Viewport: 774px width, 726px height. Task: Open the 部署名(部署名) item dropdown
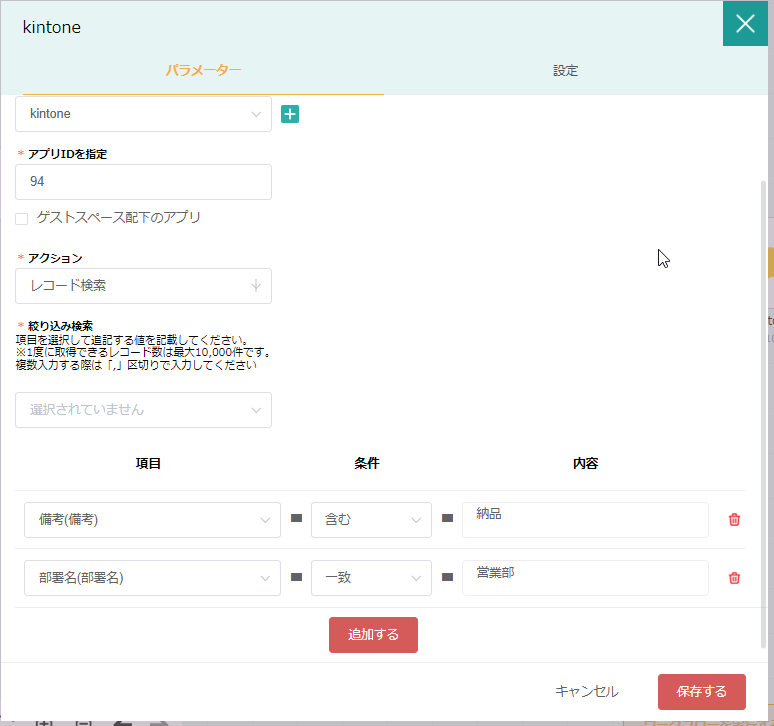pos(152,578)
